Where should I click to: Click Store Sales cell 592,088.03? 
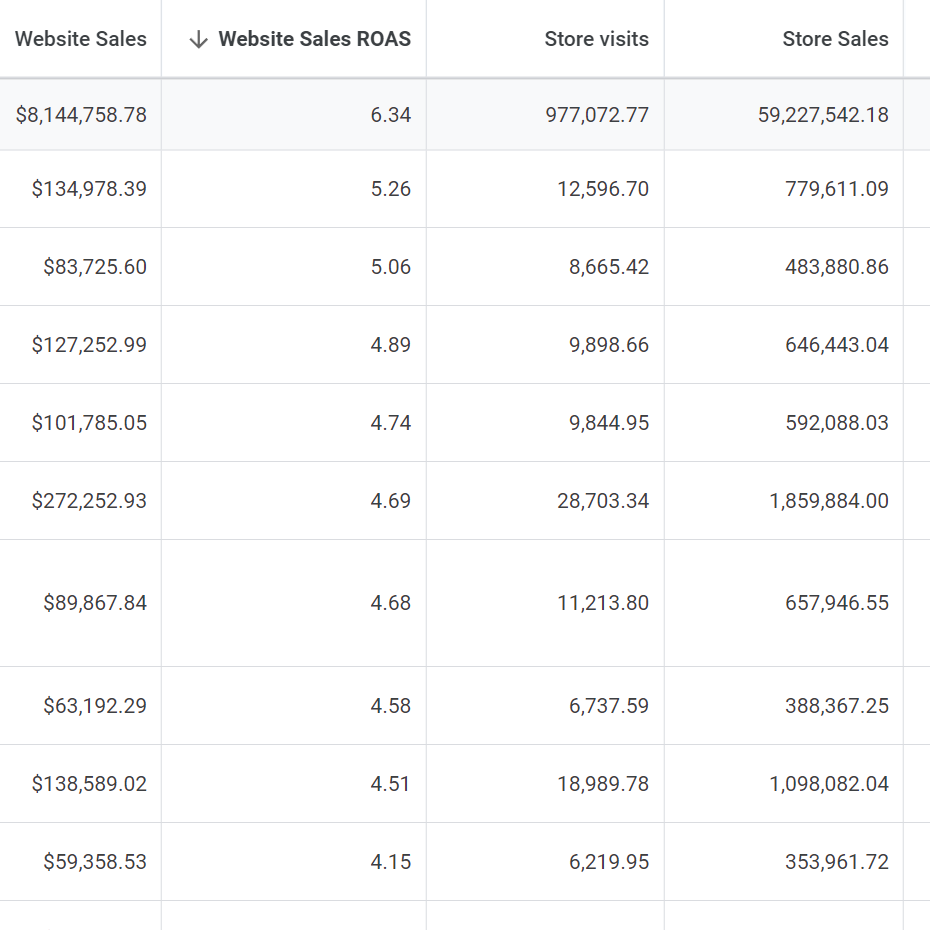837,423
